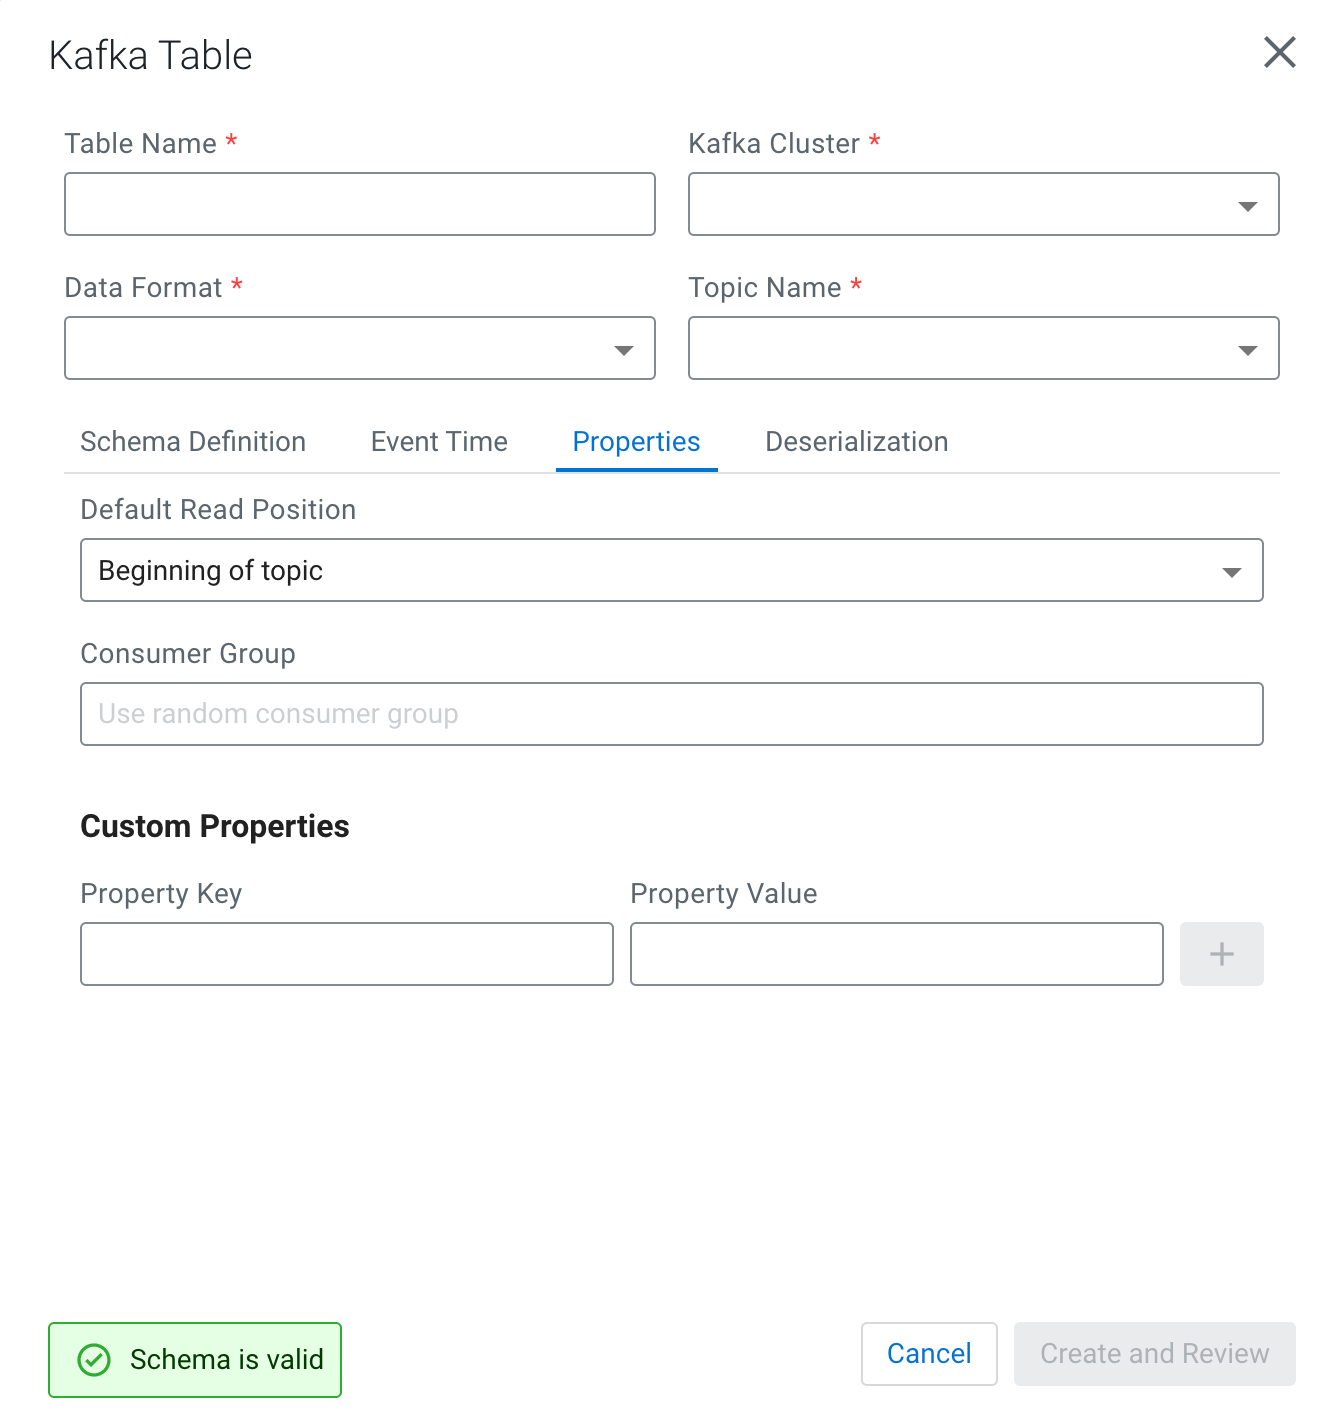Go to the Deserialization tab

[856, 442]
